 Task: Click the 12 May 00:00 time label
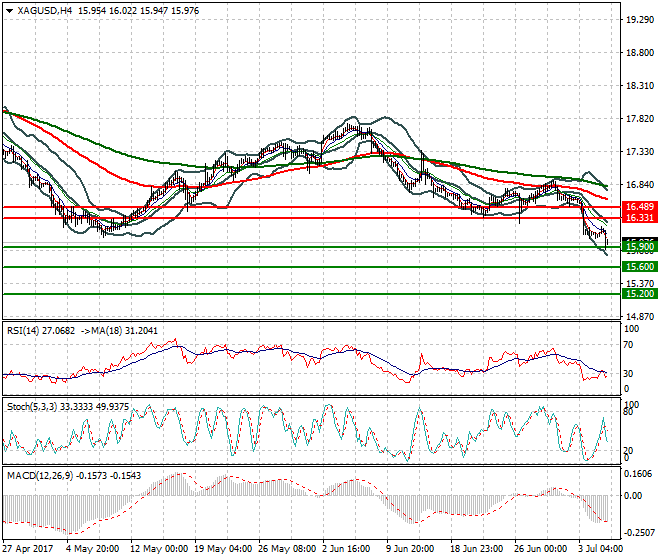[x=159, y=549]
